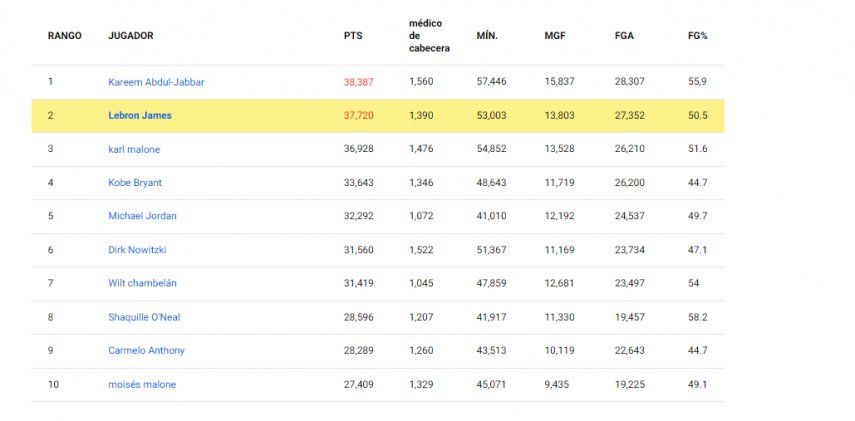Open Dirk Nowitzki player link
The image size is (855, 421).
(138, 250)
